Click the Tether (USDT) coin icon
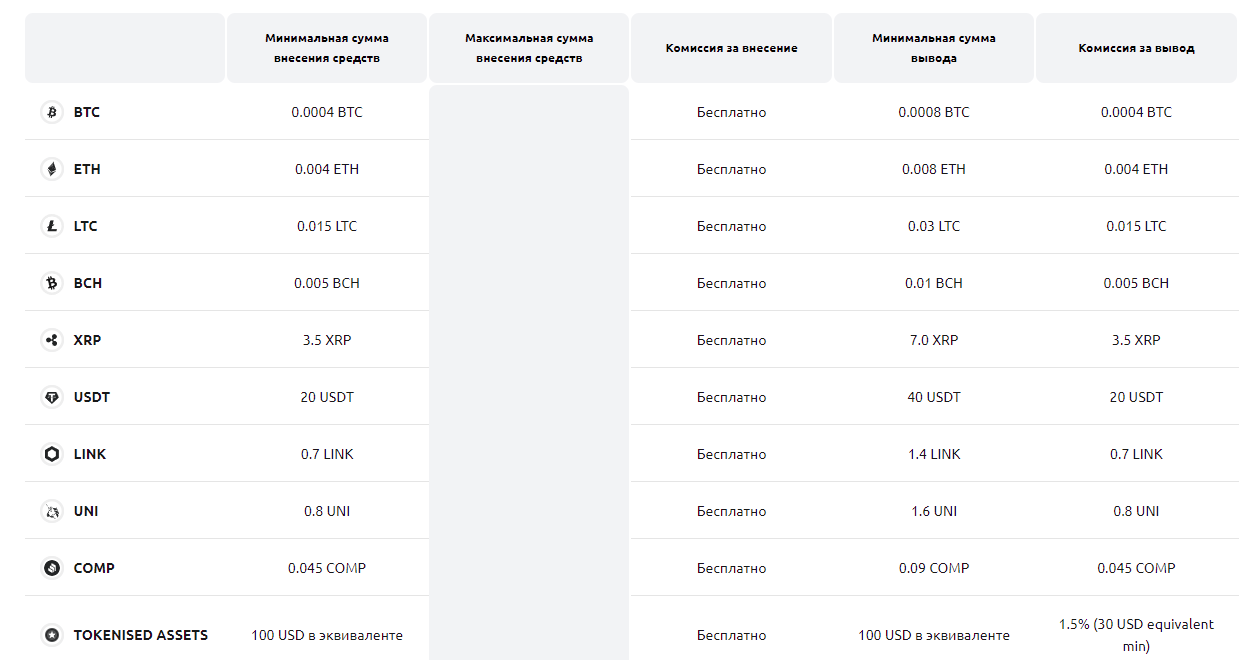The height and width of the screenshot is (660, 1260). (x=52, y=397)
